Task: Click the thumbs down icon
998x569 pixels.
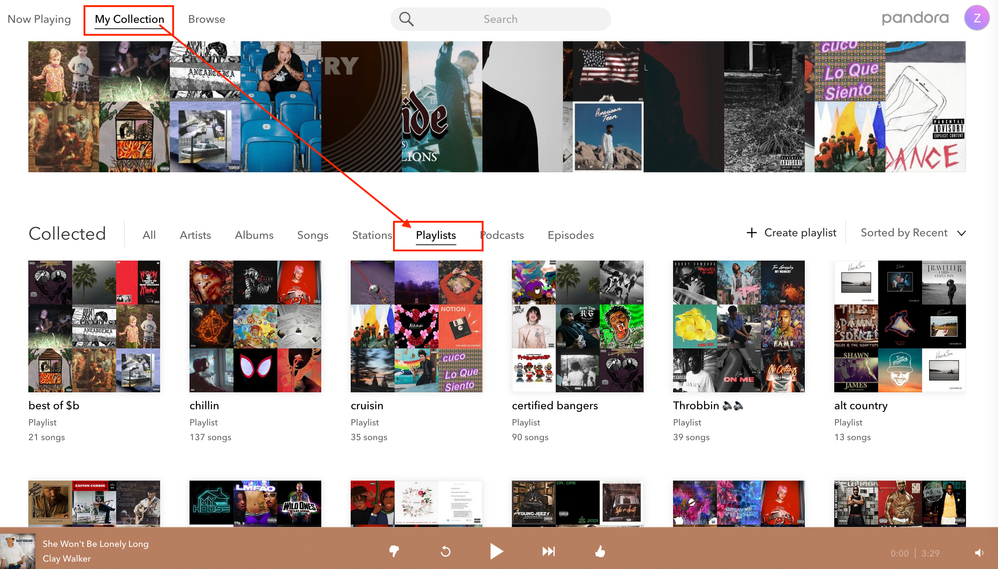Action: (x=394, y=551)
